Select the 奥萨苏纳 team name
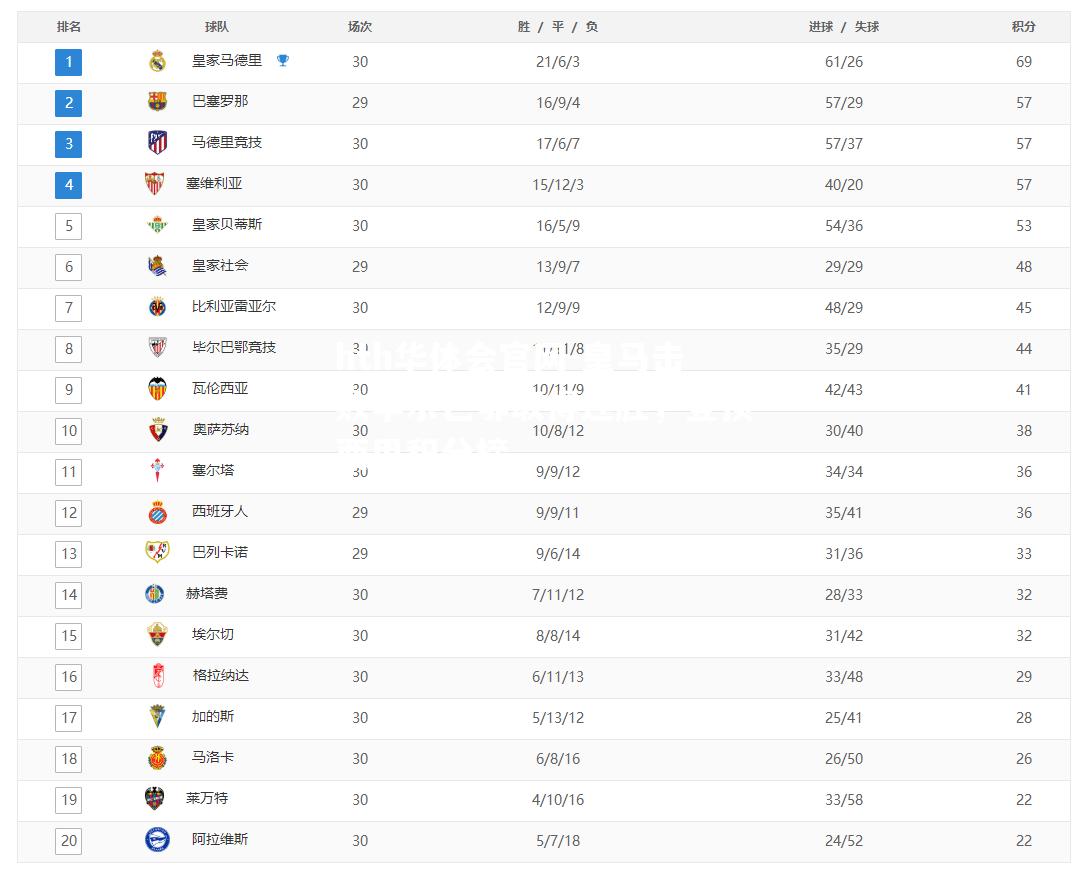1089x872 pixels. (220, 430)
